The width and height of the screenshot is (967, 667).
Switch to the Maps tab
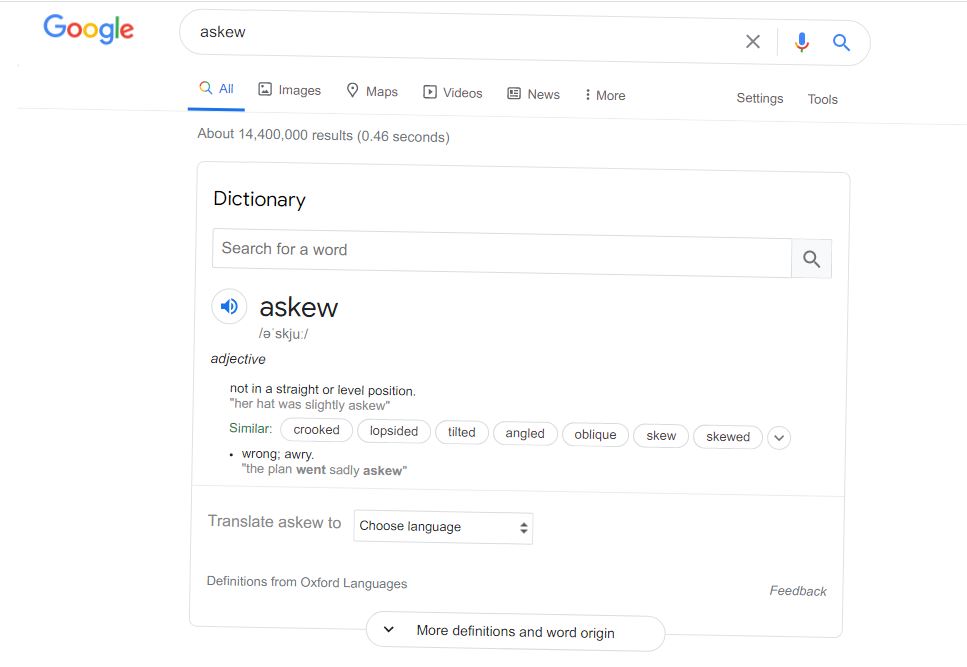372,91
